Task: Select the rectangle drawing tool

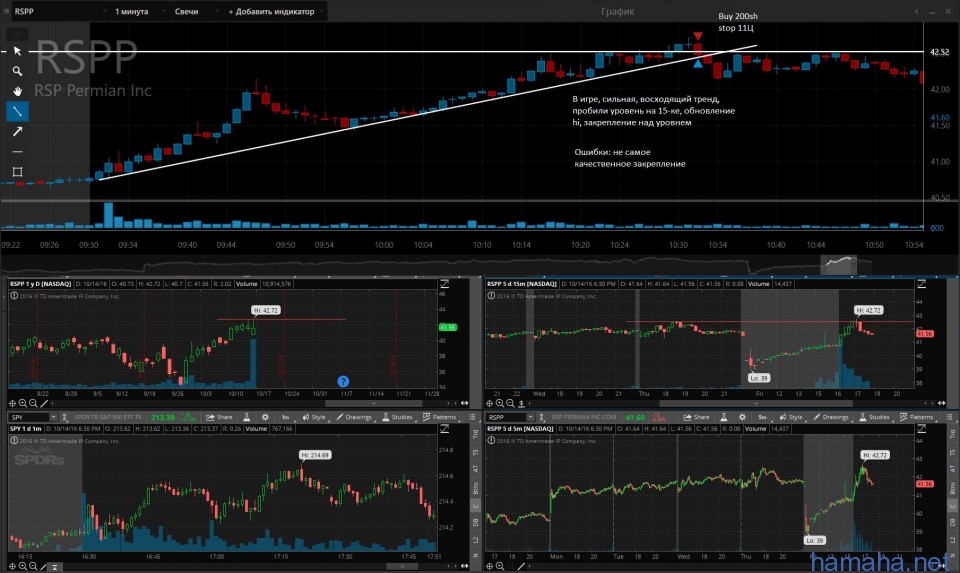Action: point(17,171)
